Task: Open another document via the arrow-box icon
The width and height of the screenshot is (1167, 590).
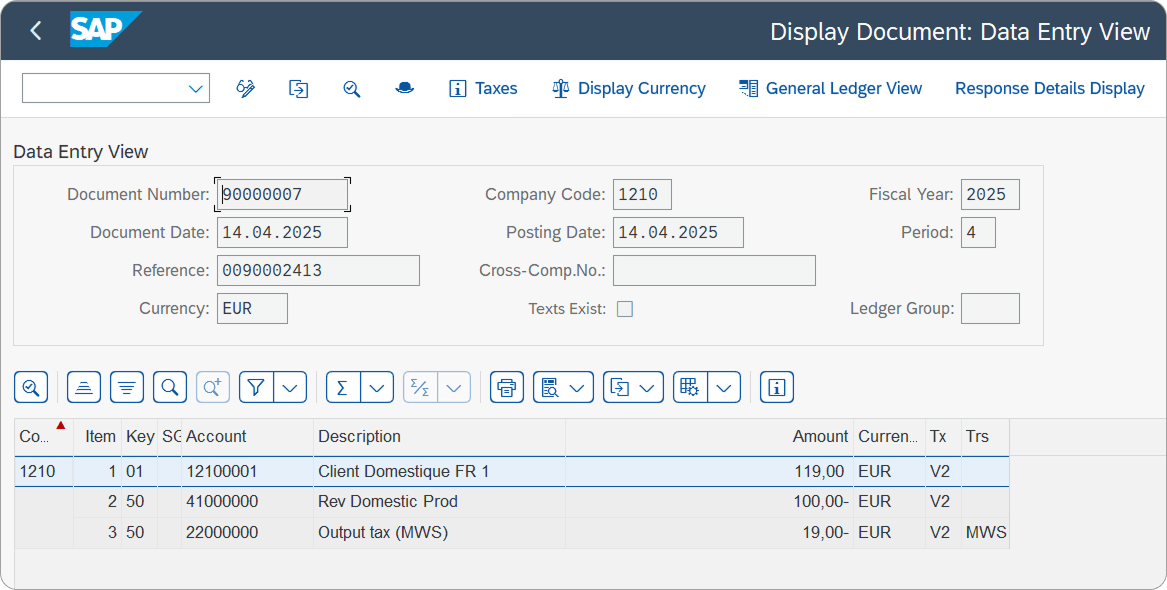Action: [298, 89]
